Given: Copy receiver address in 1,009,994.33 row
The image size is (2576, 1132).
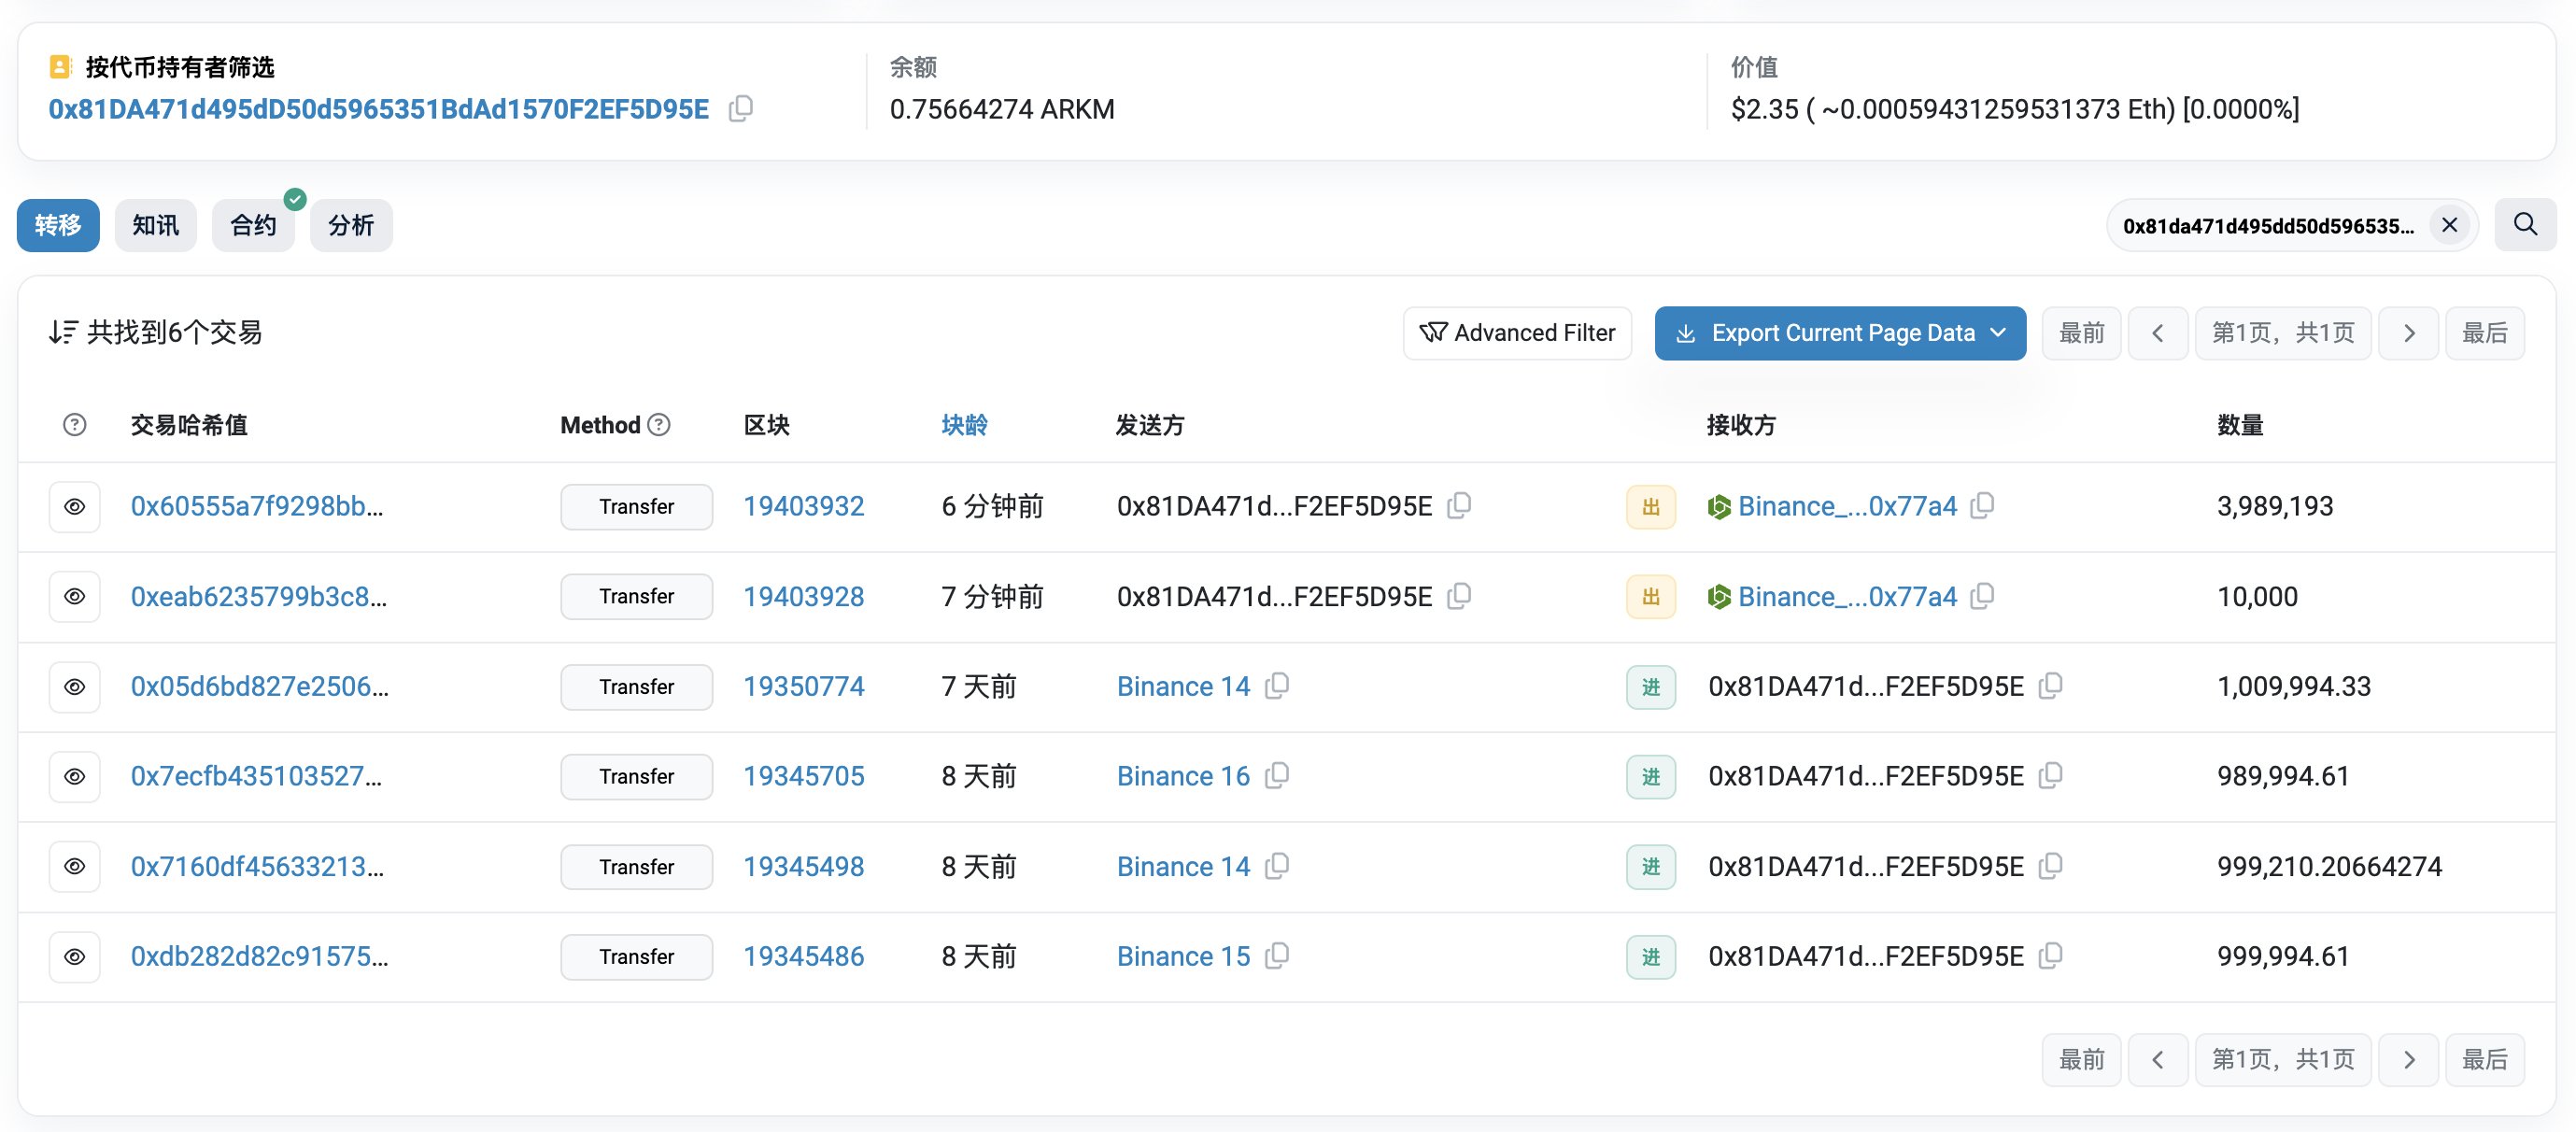Looking at the screenshot, I should (2051, 686).
